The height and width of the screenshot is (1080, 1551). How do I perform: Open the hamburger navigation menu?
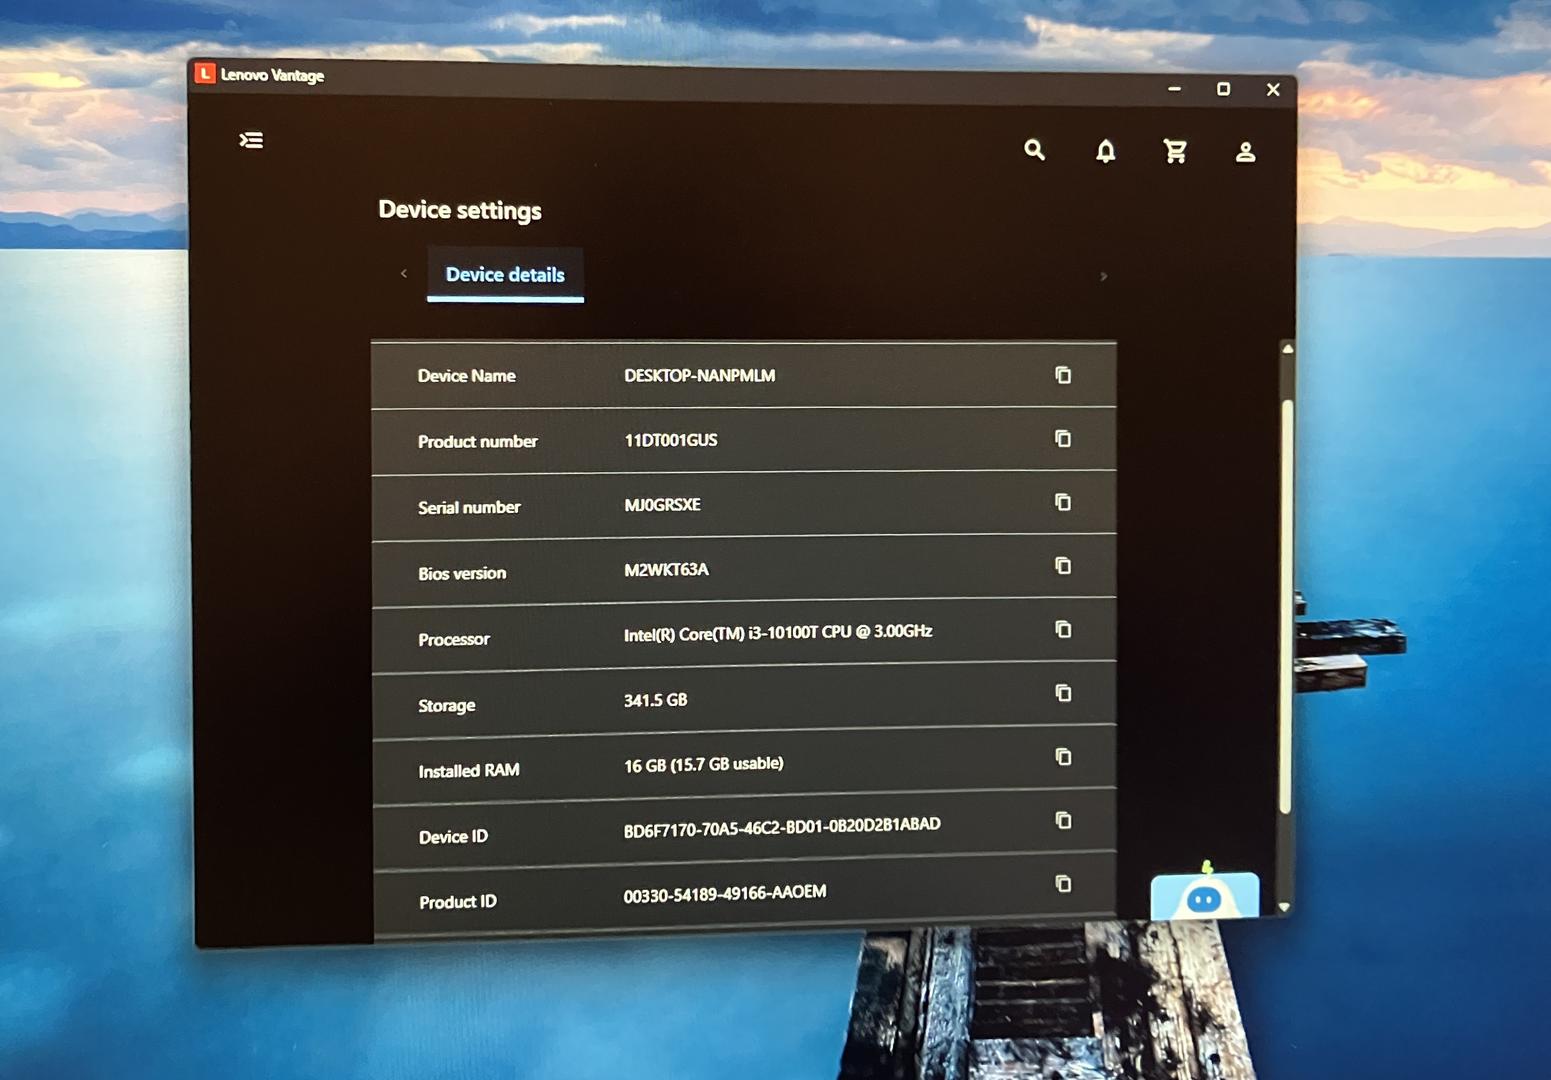coord(251,140)
